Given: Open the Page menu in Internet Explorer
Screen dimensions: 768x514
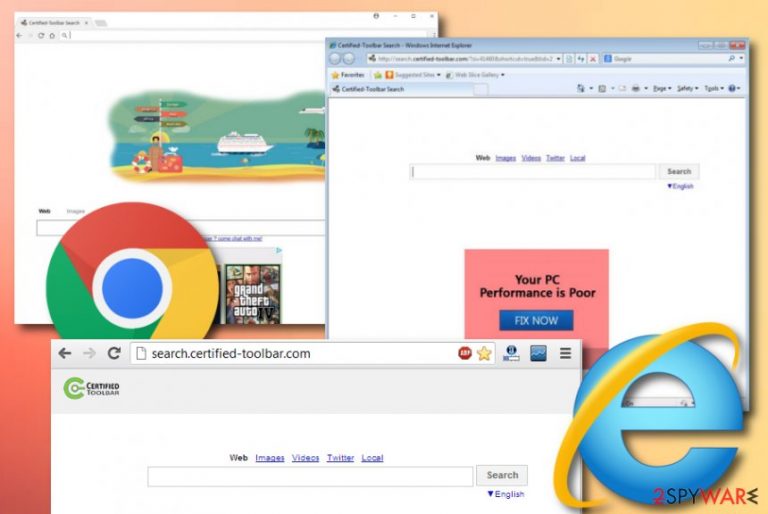Looking at the screenshot, I should 662,88.
